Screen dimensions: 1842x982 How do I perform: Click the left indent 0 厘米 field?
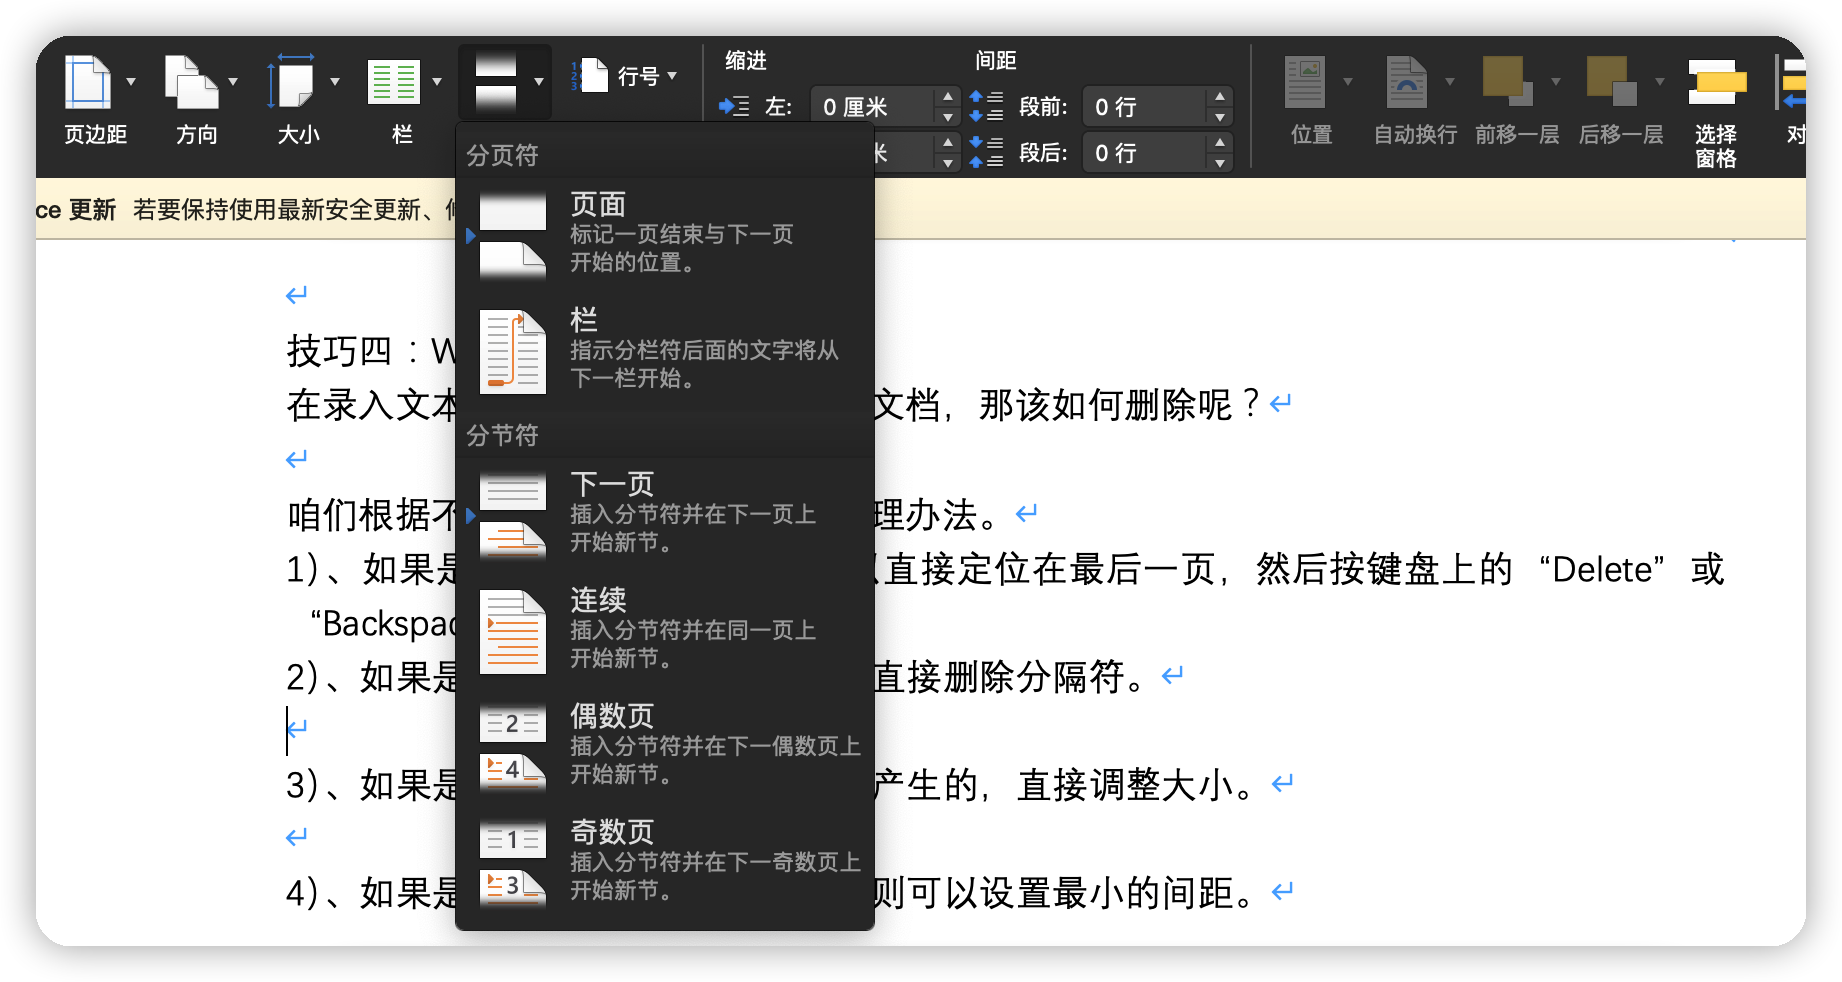872,107
